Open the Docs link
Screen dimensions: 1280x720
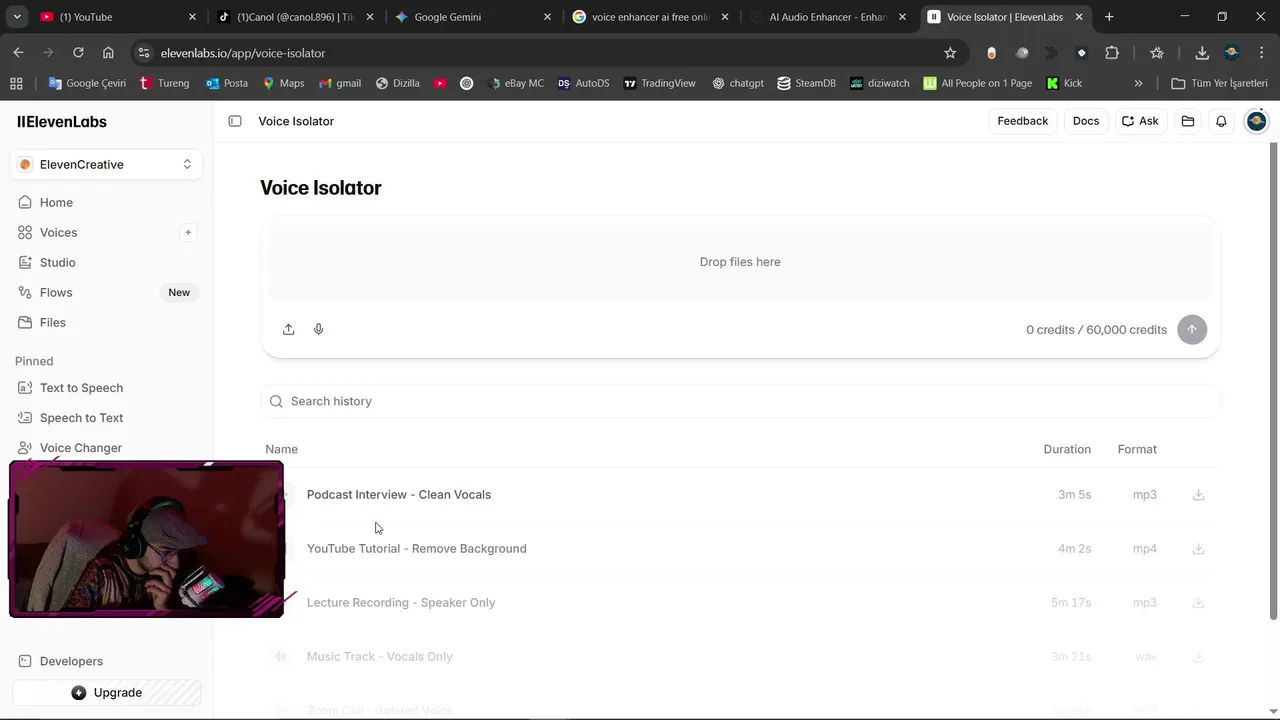pyautogui.click(x=1086, y=121)
